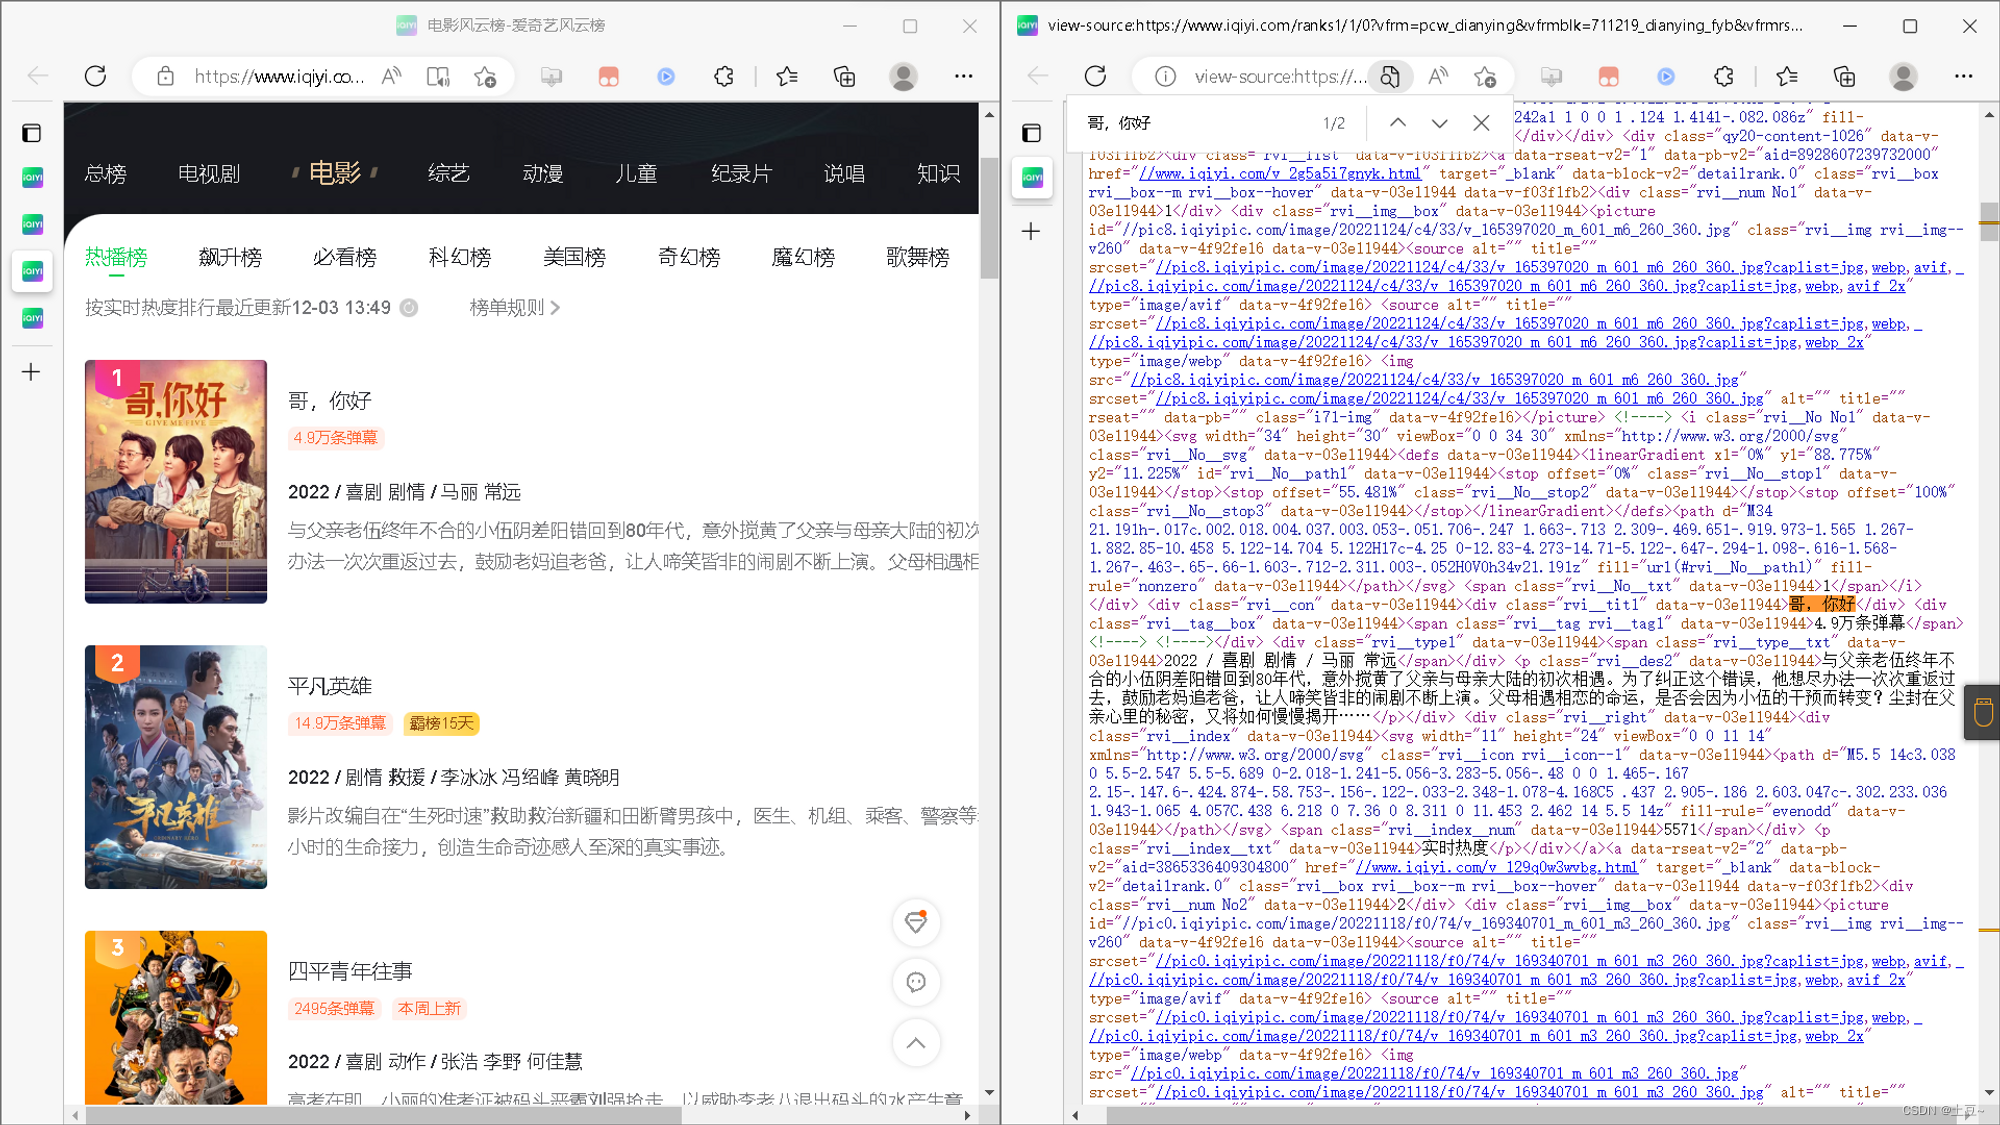This screenshot has height=1125, width=2000.
Task: Click refresh button in left browser window
Action: (95, 76)
